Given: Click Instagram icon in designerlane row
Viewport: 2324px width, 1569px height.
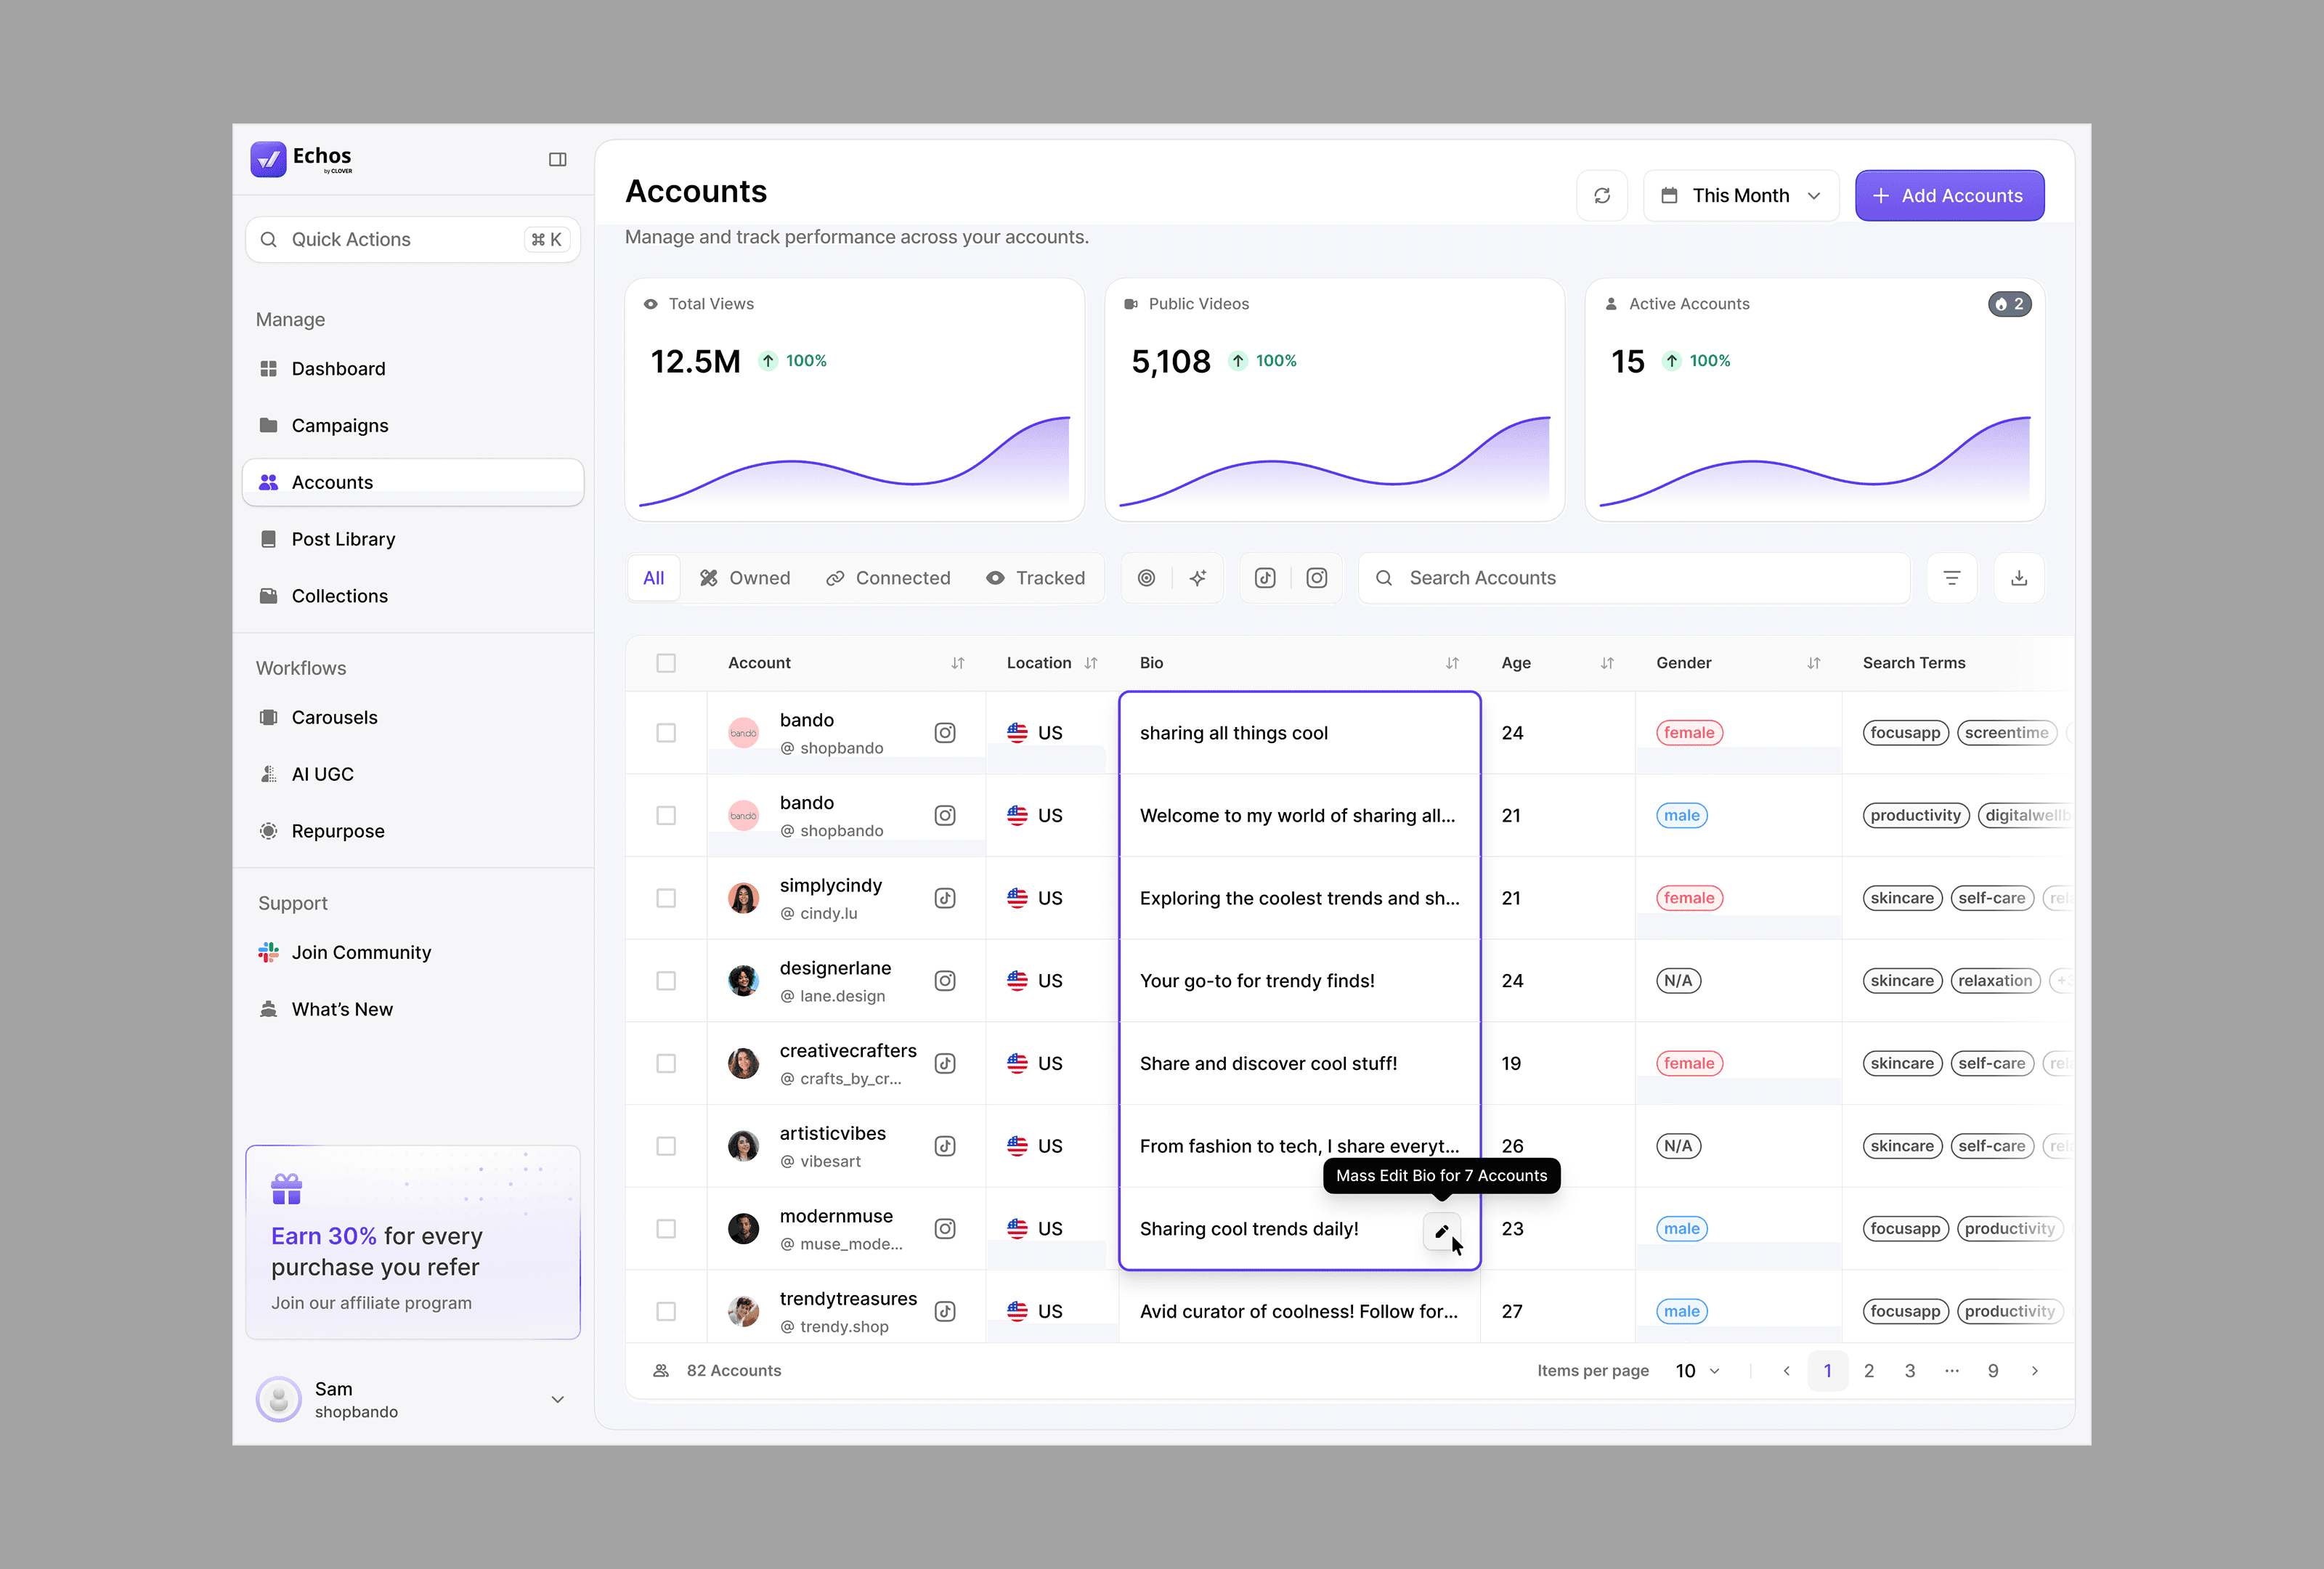Looking at the screenshot, I should [945, 981].
